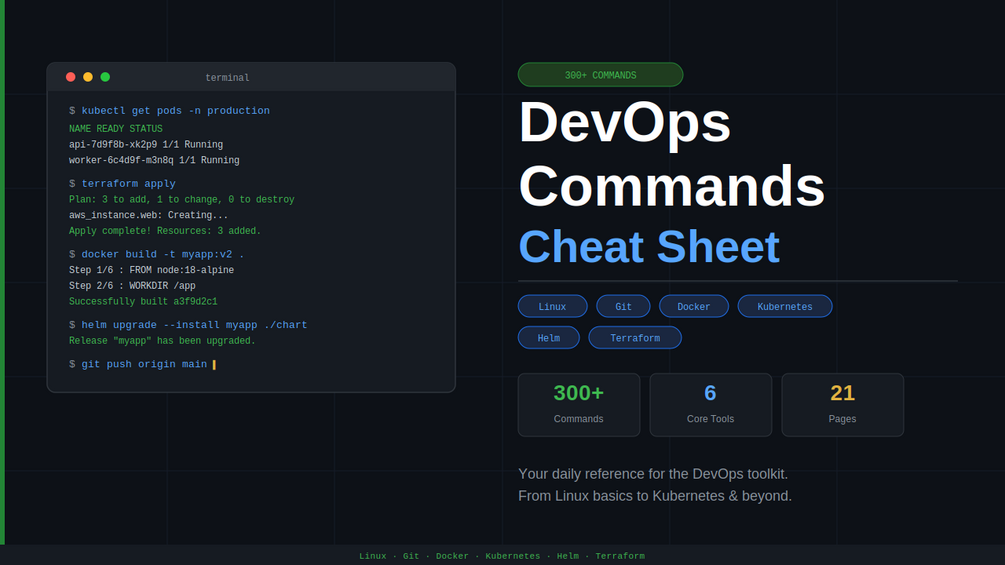Click the 'Release "myapp" has been upgraded.' line
The width and height of the screenshot is (1005, 565).
tap(162, 341)
